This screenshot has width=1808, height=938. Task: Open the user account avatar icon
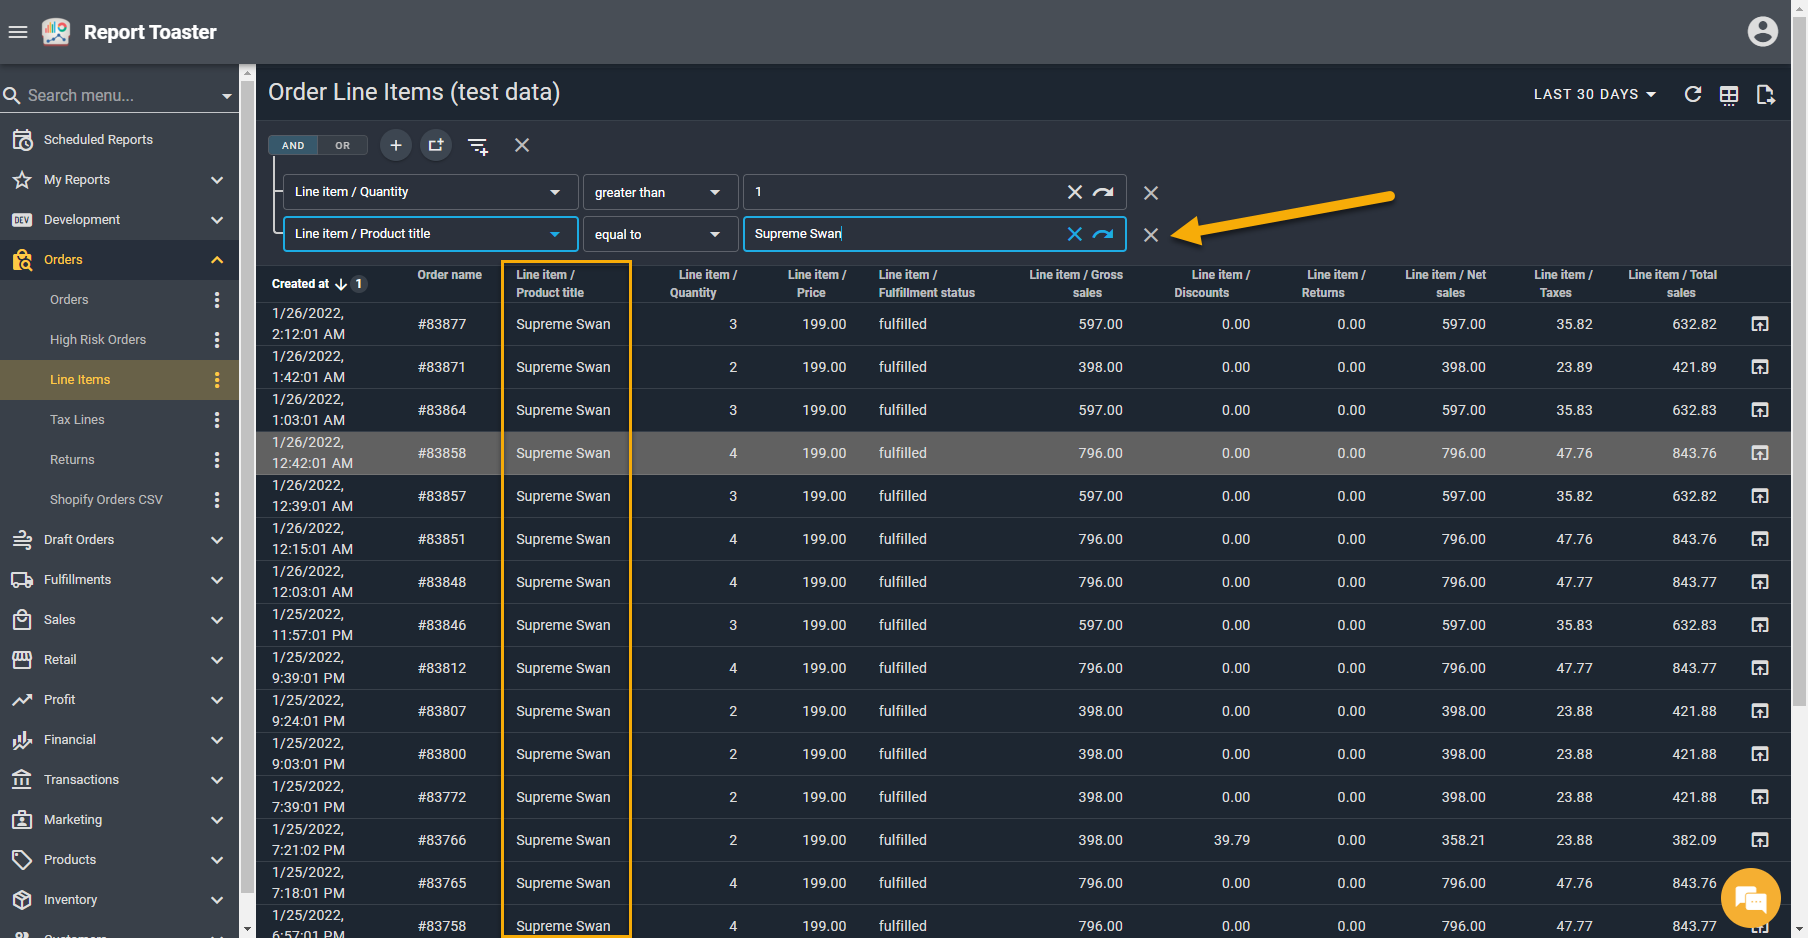(1762, 32)
